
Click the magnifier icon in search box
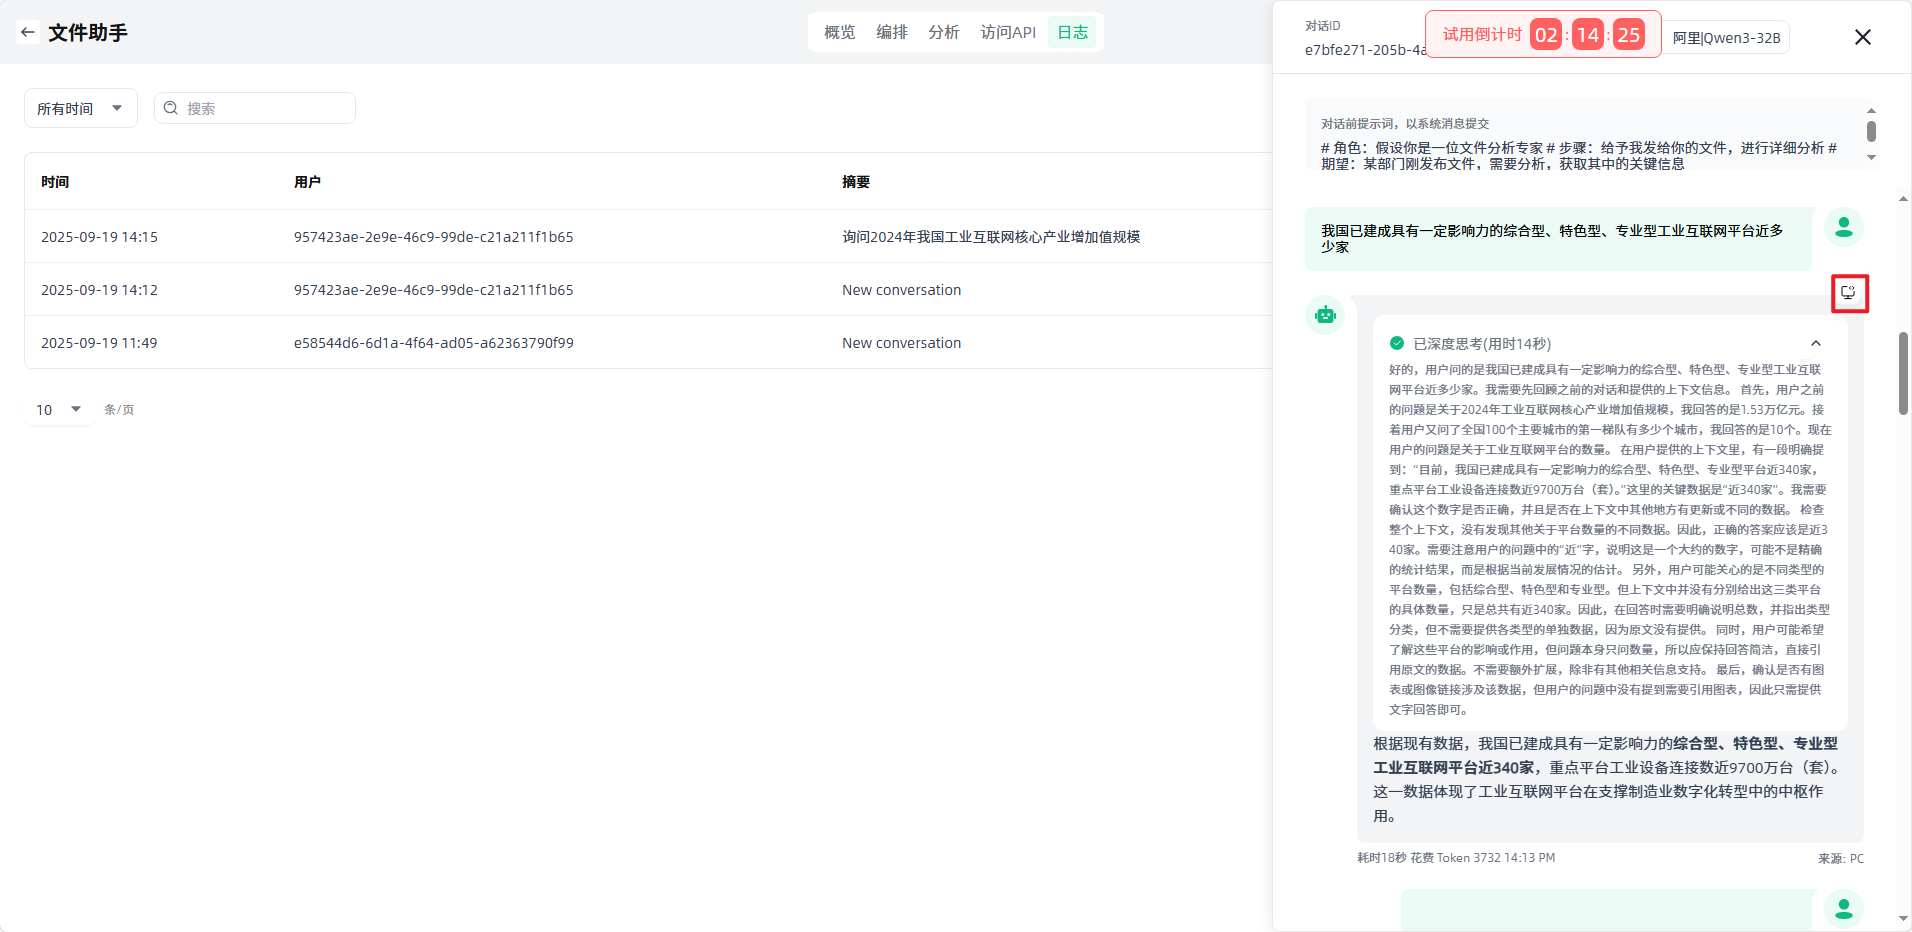click(x=171, y=108)
